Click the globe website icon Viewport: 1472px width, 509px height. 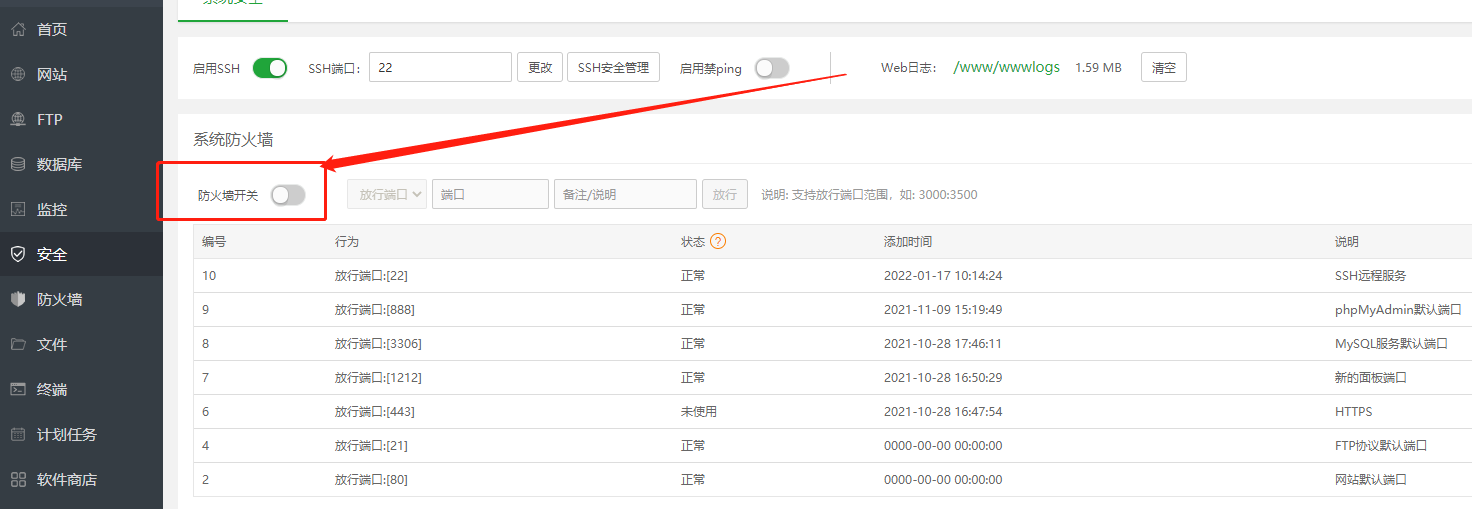click(x=18, y=74)
